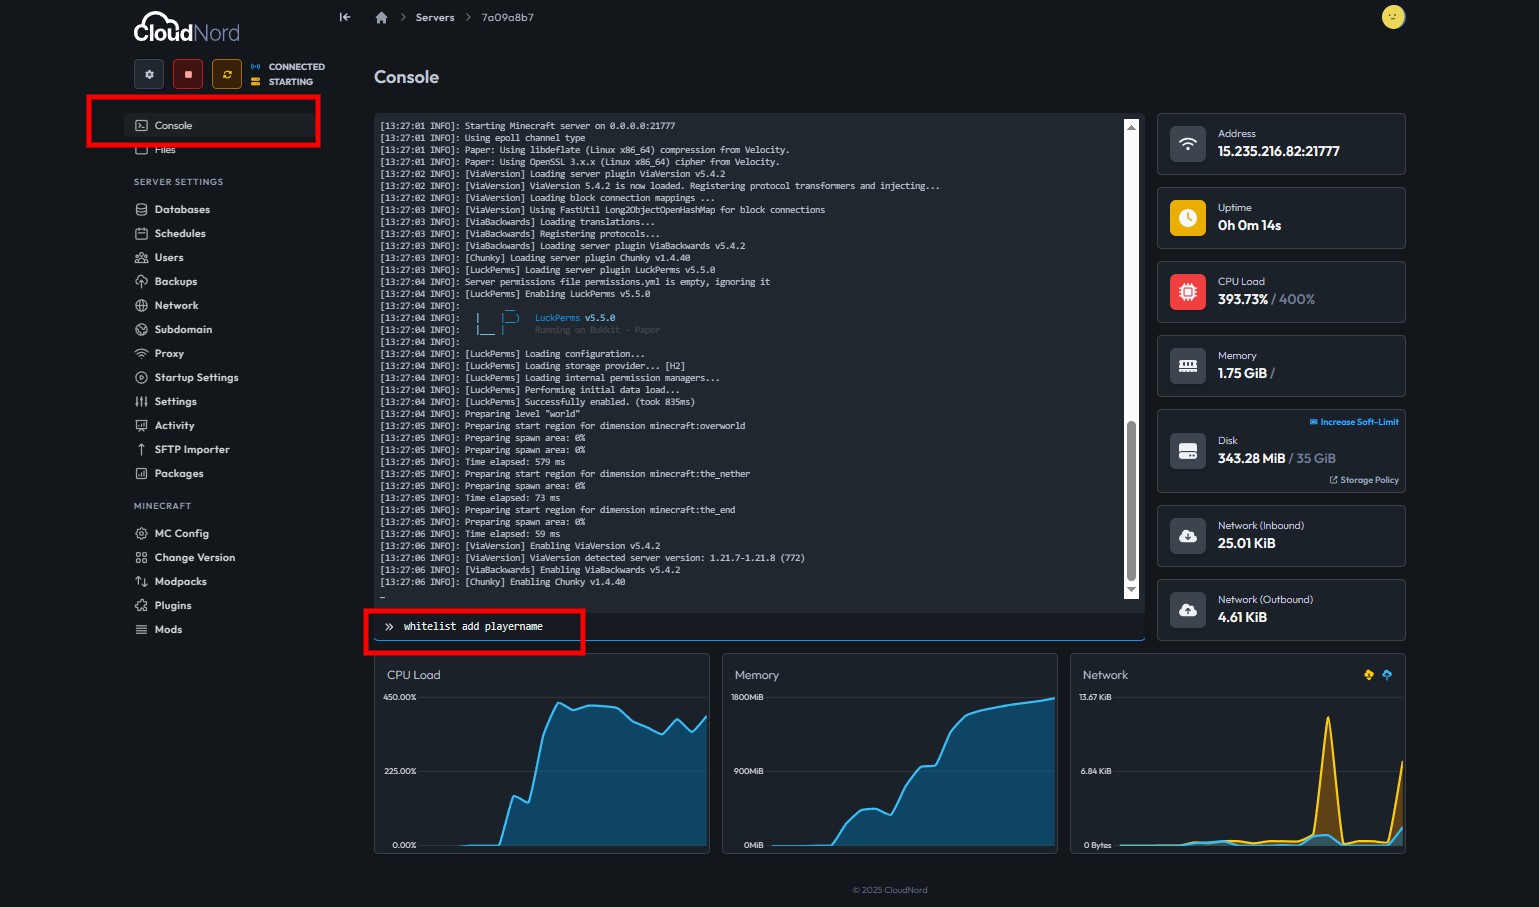Click the yellow icon on the Network chart
The width and height of the screenshot is (1539, 907).
[x=1369, y=675]
